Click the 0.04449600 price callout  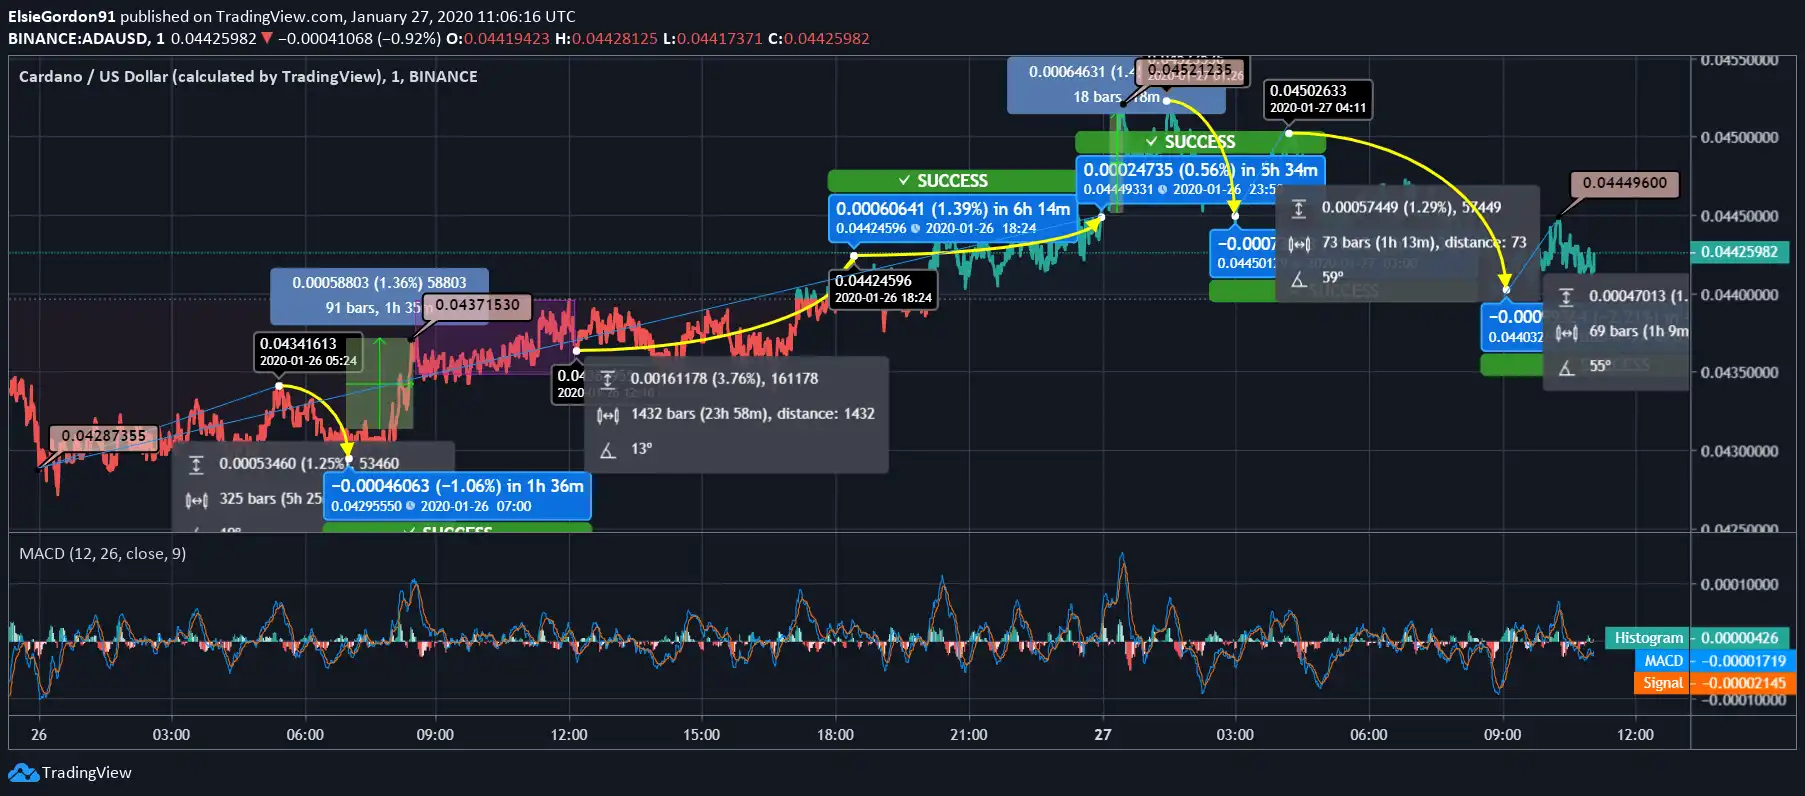tap(1624, 183)
